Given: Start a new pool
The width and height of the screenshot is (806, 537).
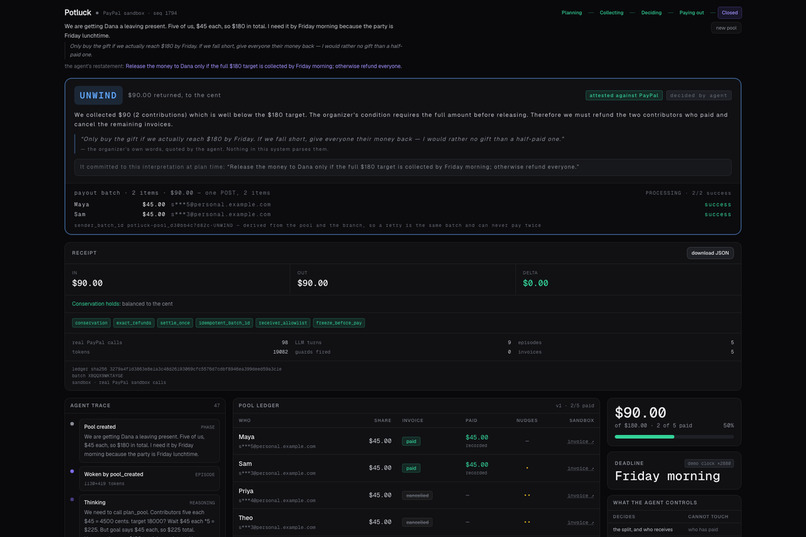Looking at the screenshot, I should (x=726, y=28).
